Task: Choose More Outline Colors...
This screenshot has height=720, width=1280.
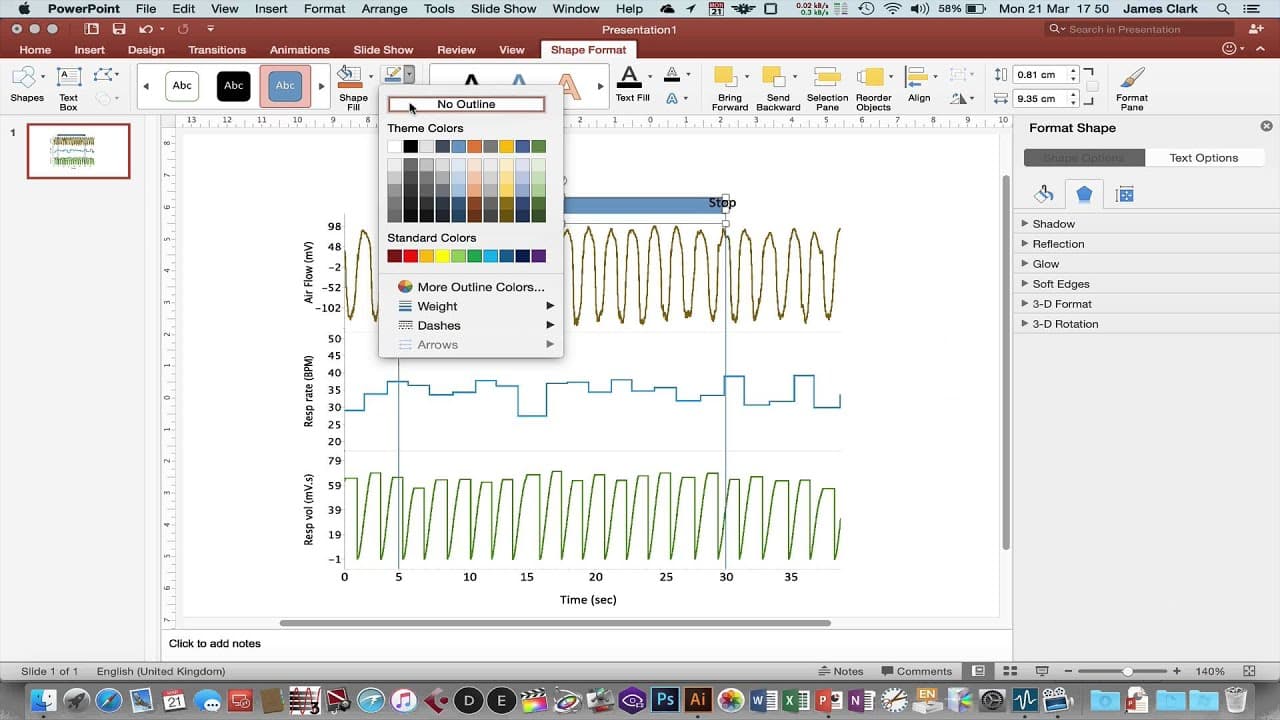Action: click(x=471, y=287)
